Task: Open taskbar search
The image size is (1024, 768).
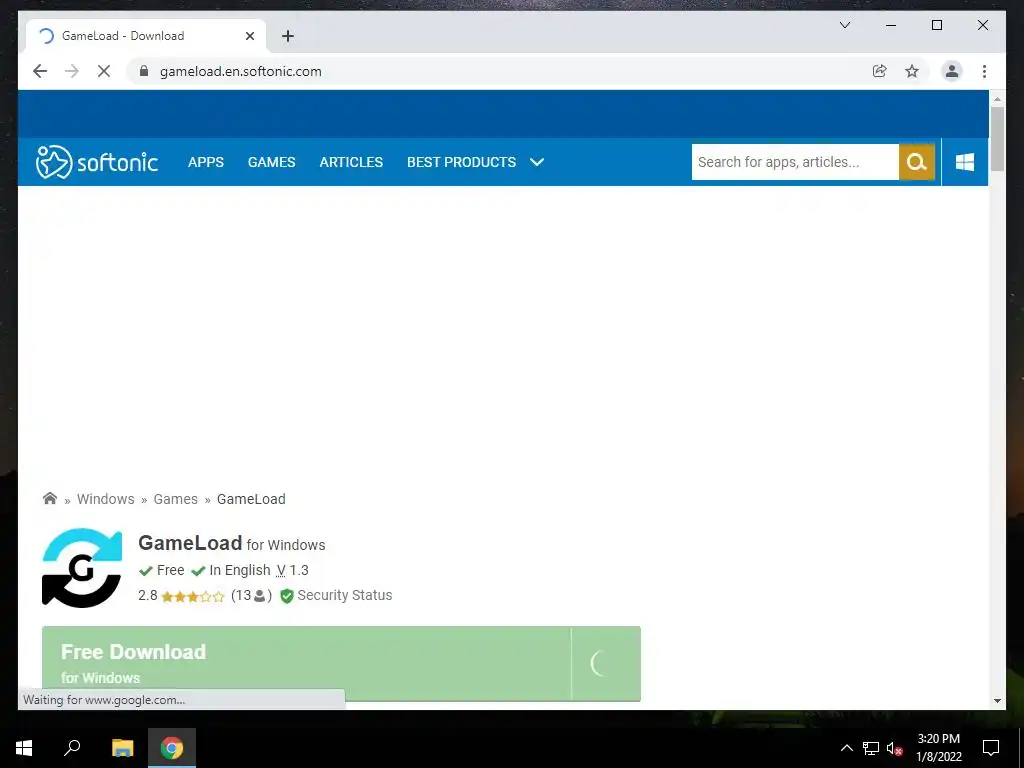Action: (x=72, y=748)
